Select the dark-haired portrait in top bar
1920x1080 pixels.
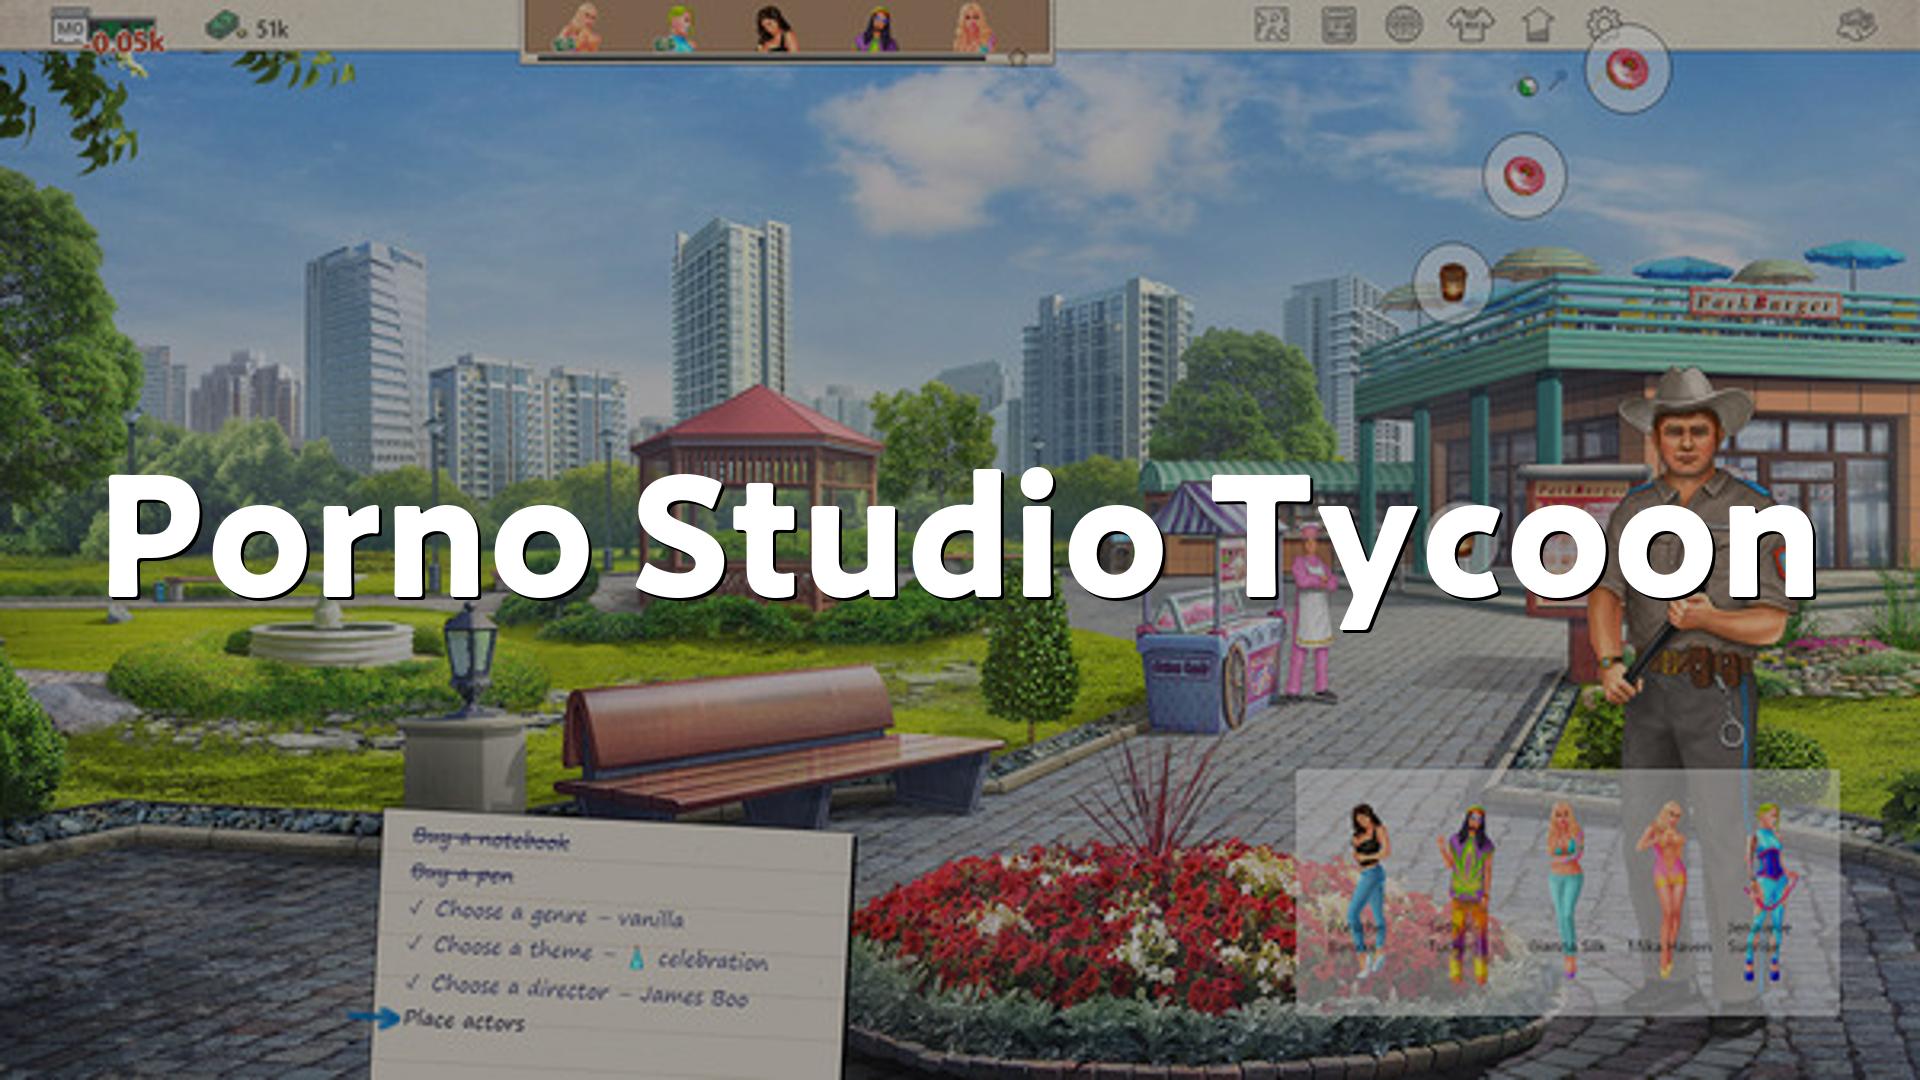coord(777,28)
